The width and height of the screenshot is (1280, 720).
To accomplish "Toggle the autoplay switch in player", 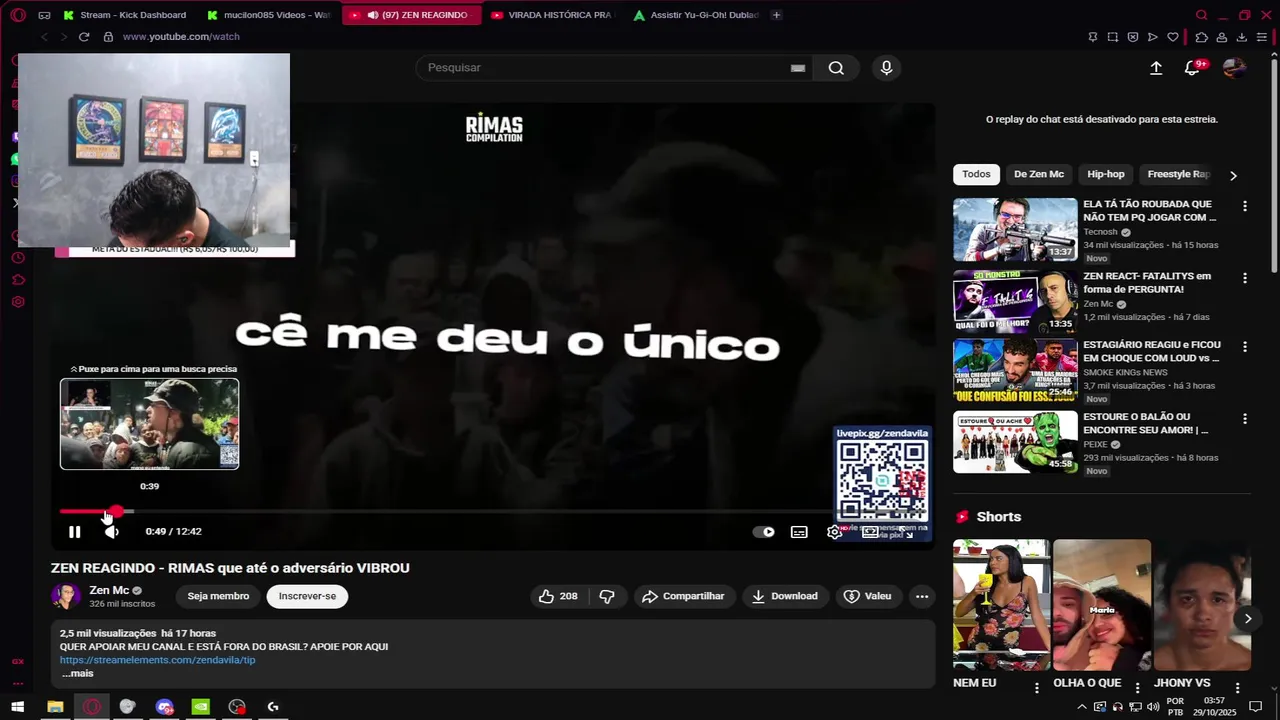I will 764,532.
